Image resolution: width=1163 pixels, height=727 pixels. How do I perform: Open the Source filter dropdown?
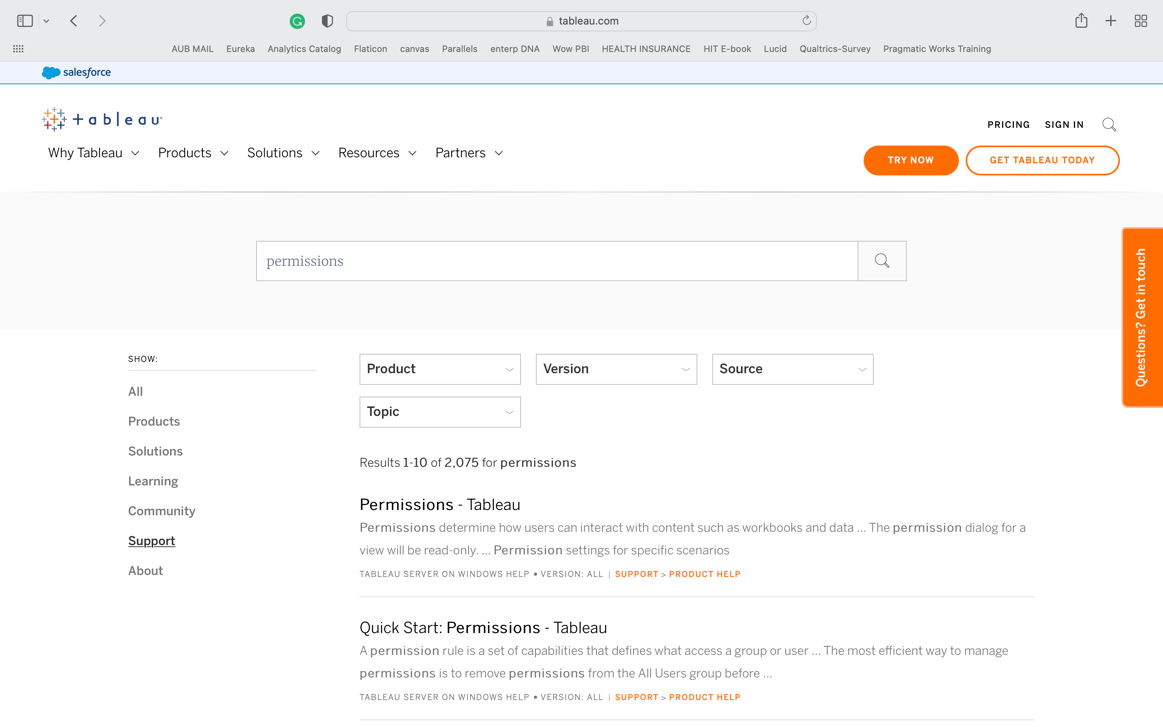[x=793, y=369]
